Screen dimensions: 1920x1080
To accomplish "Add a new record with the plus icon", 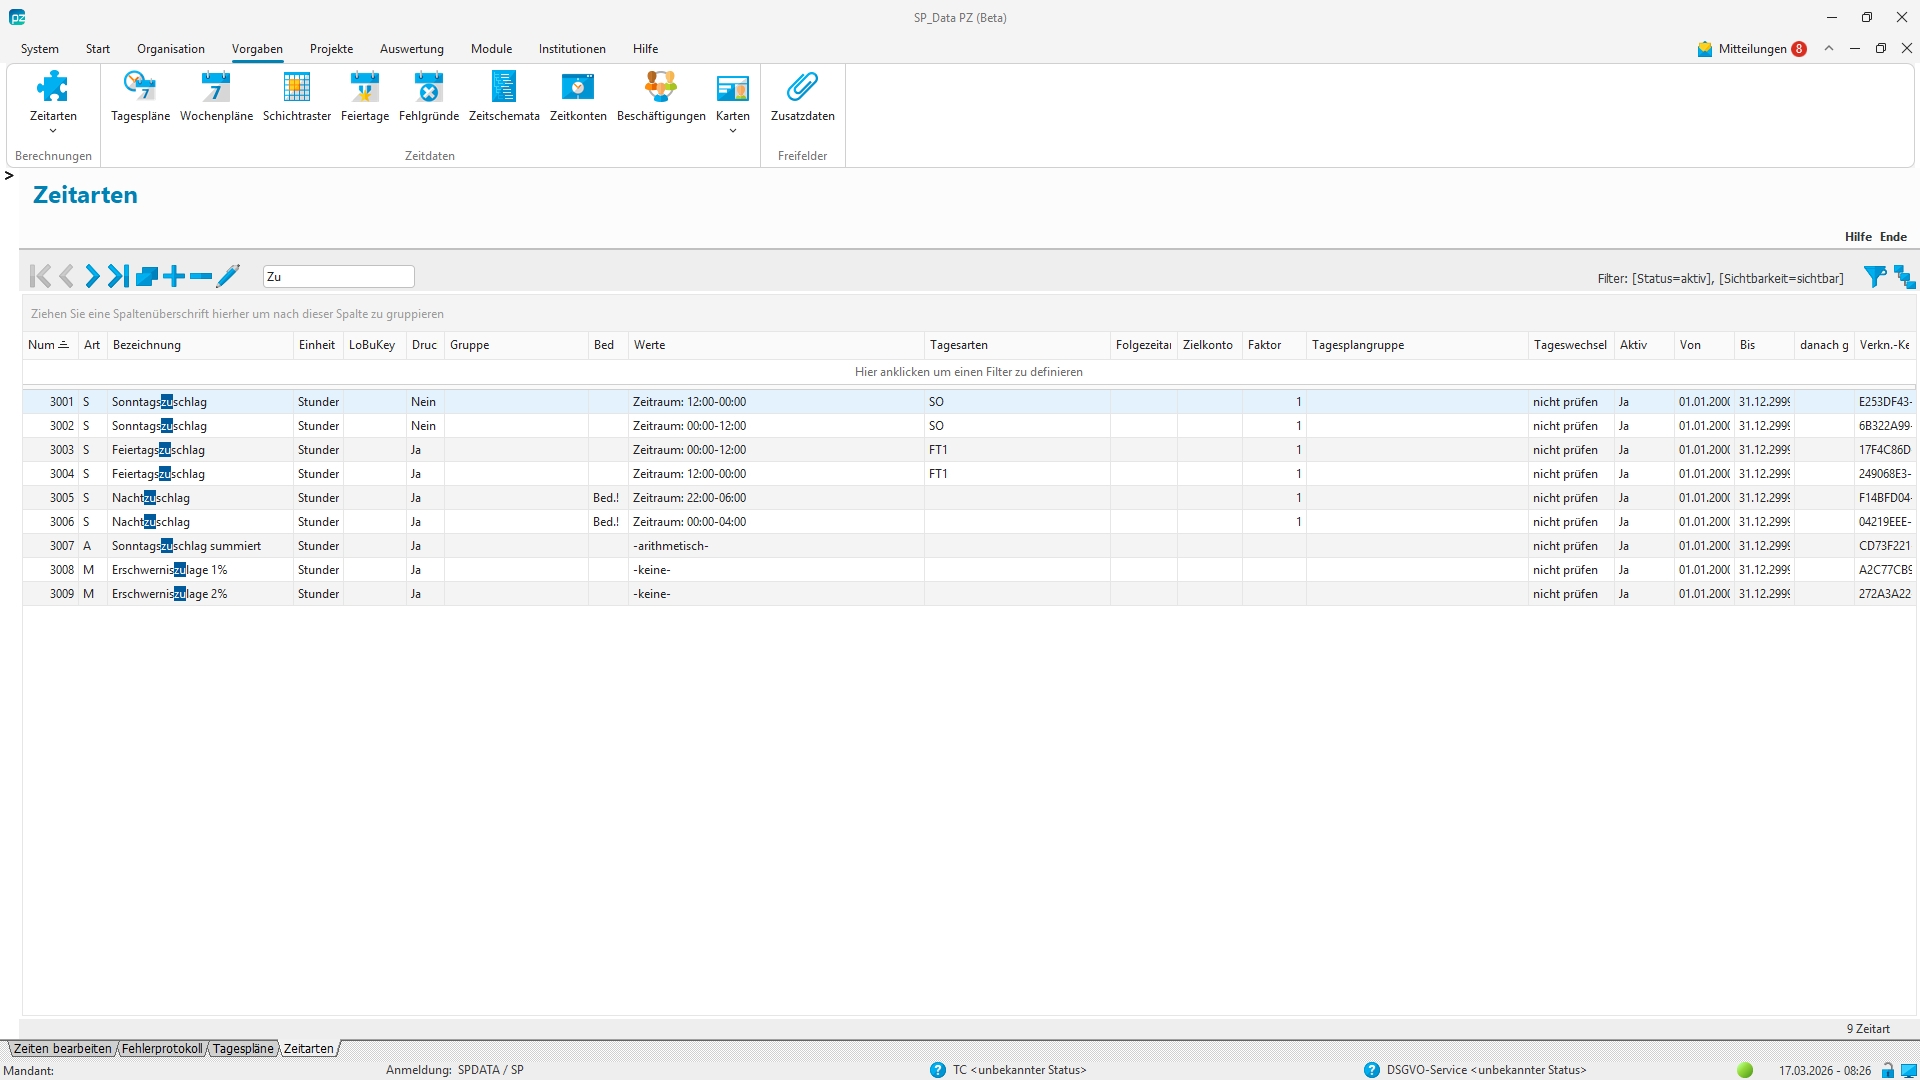I will 174,276.
